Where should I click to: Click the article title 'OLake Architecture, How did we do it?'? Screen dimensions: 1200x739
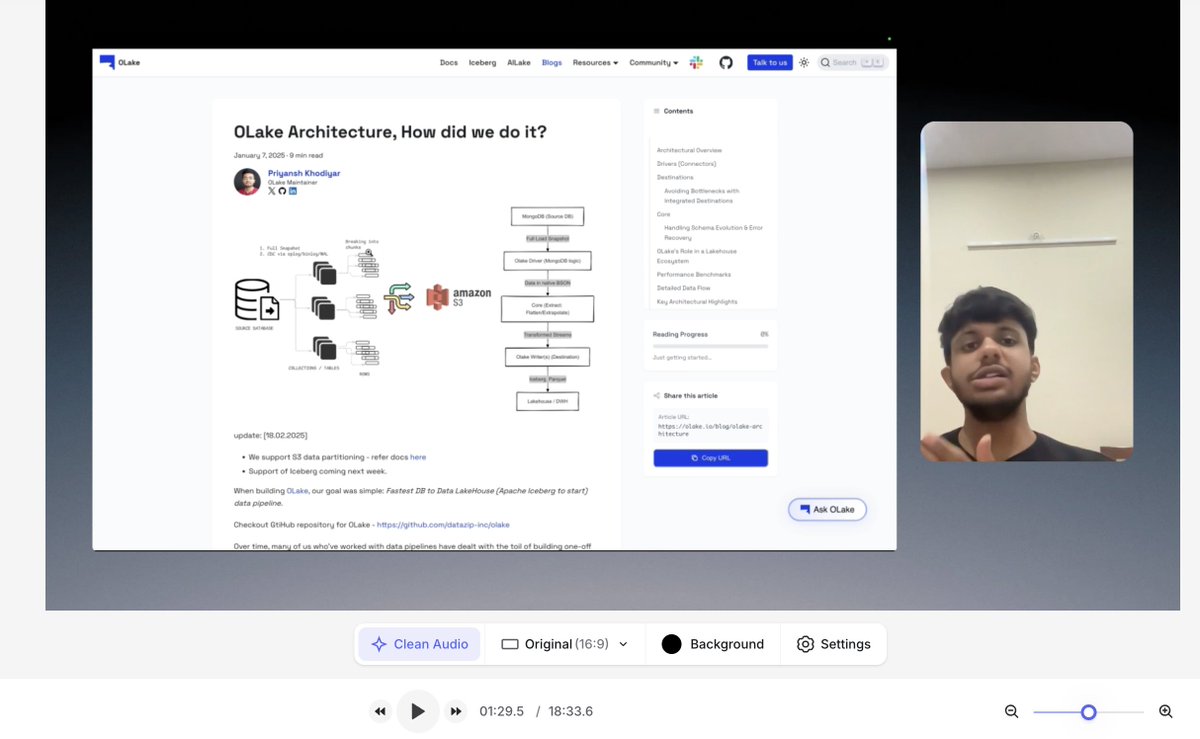[390, 132]
